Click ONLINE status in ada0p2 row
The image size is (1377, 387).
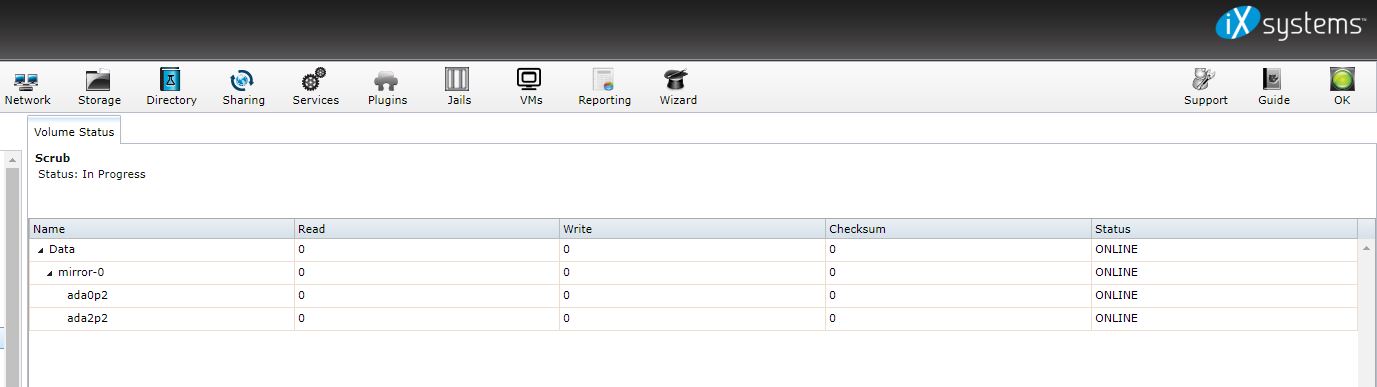(x=1116, y=295)
